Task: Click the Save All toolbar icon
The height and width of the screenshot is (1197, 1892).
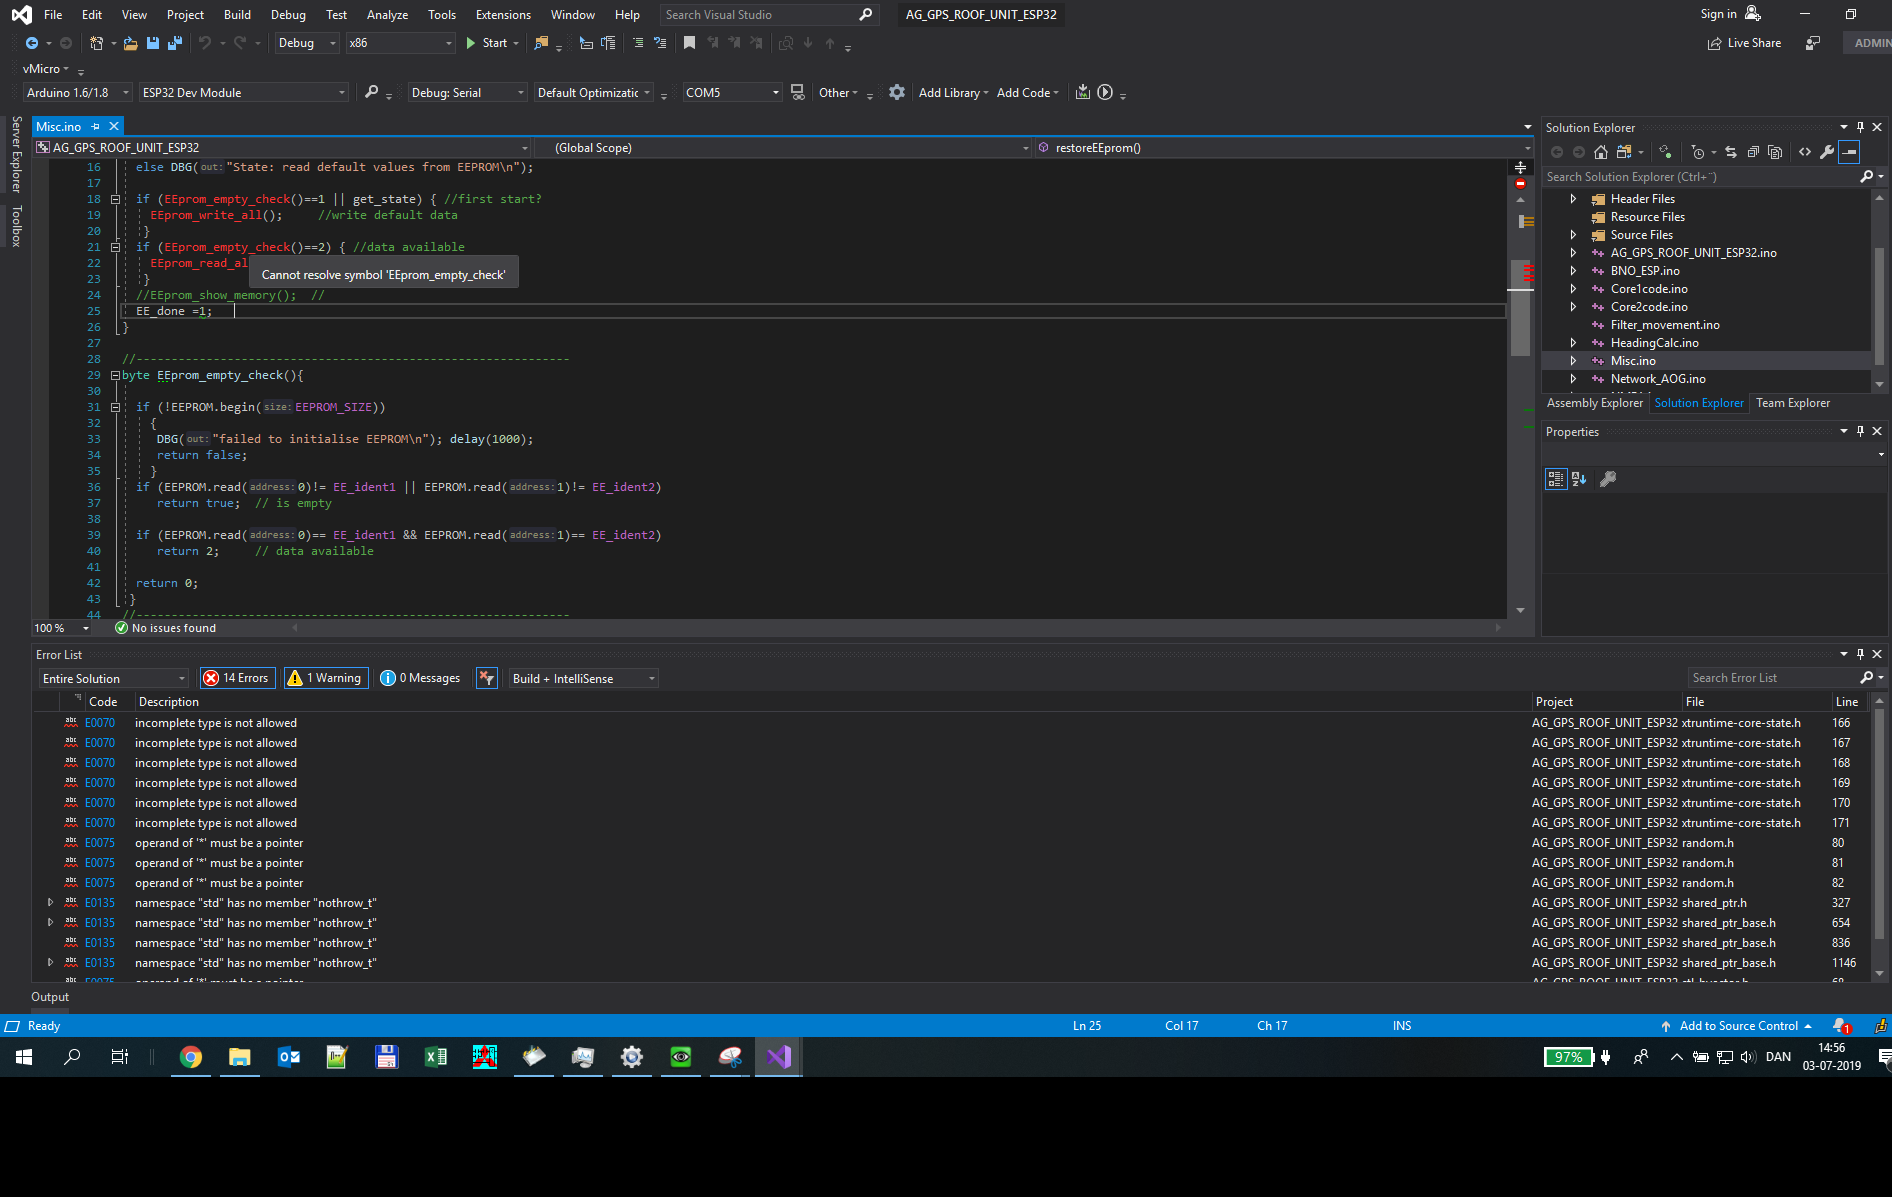Action: tap(175, 43)
